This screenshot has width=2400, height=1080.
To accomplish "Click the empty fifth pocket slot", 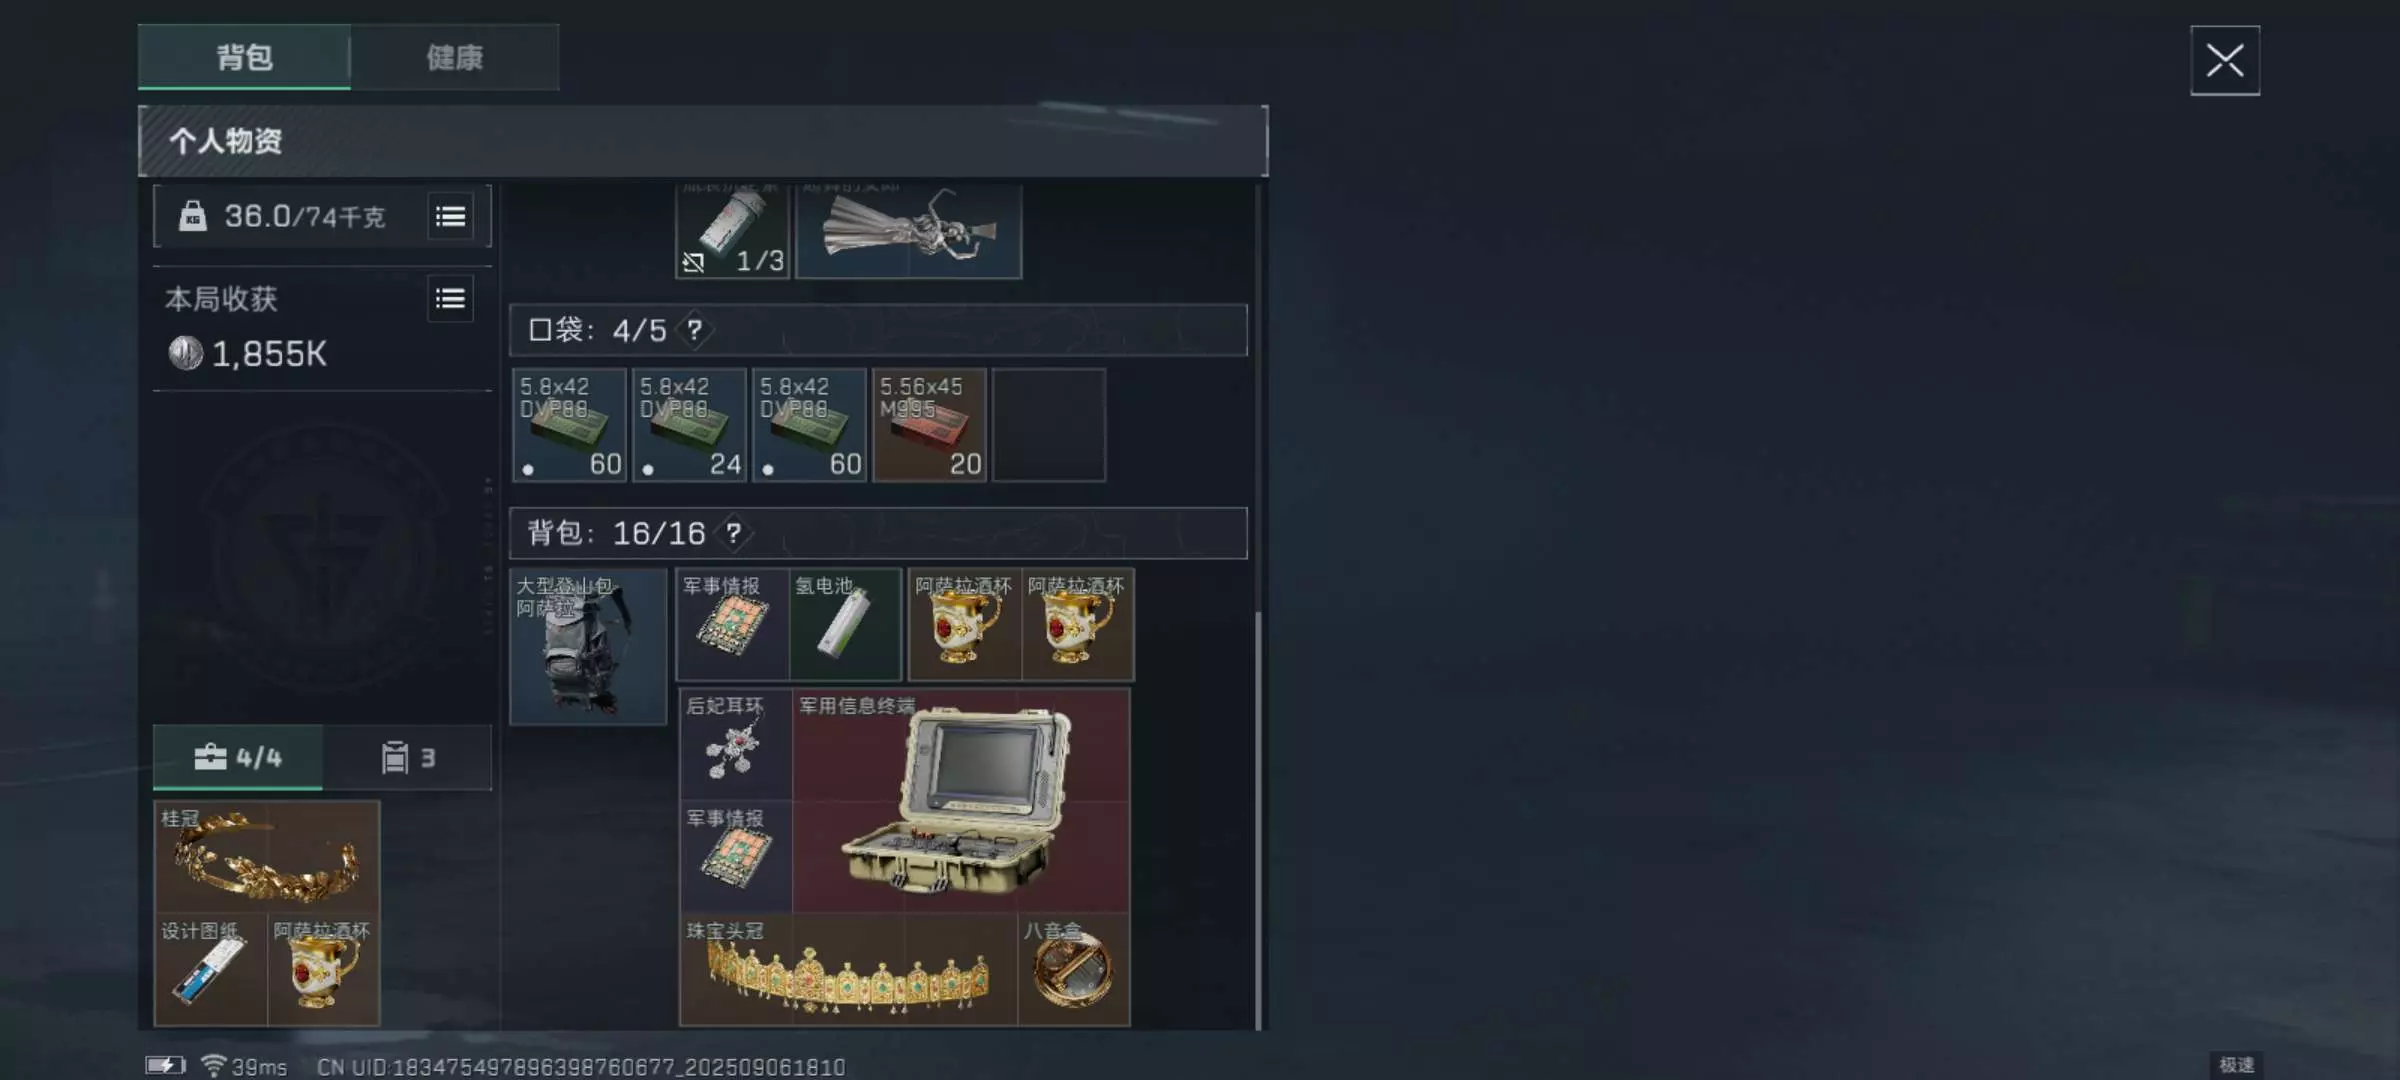I will [x=1049, y=425].
